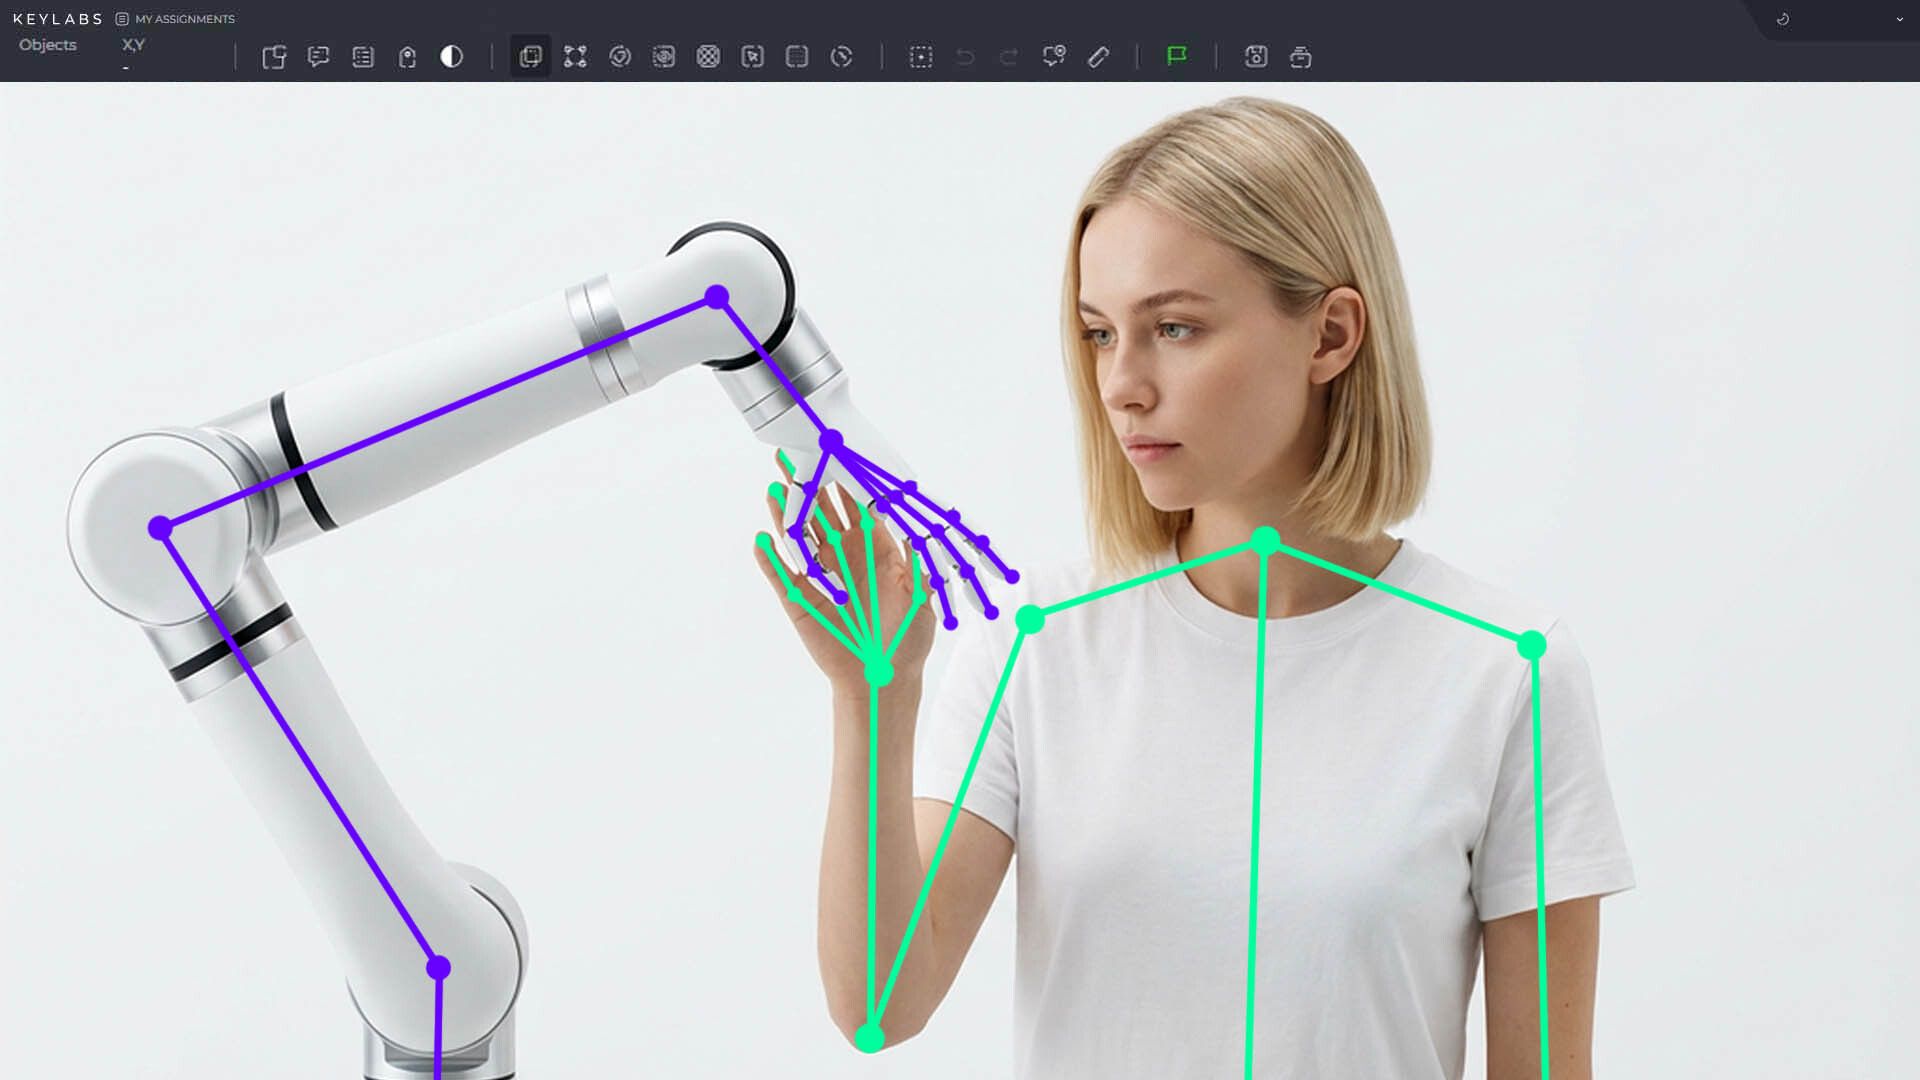Screen dimensions: 1920x1080
Task: Click the green flag icon
Action: (1177, 56)
